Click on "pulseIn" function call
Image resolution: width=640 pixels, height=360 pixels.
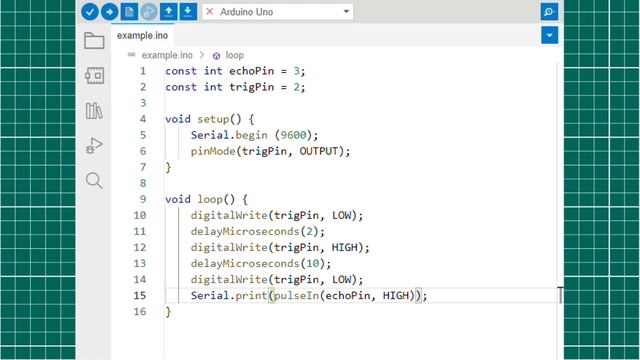point(296,296)
